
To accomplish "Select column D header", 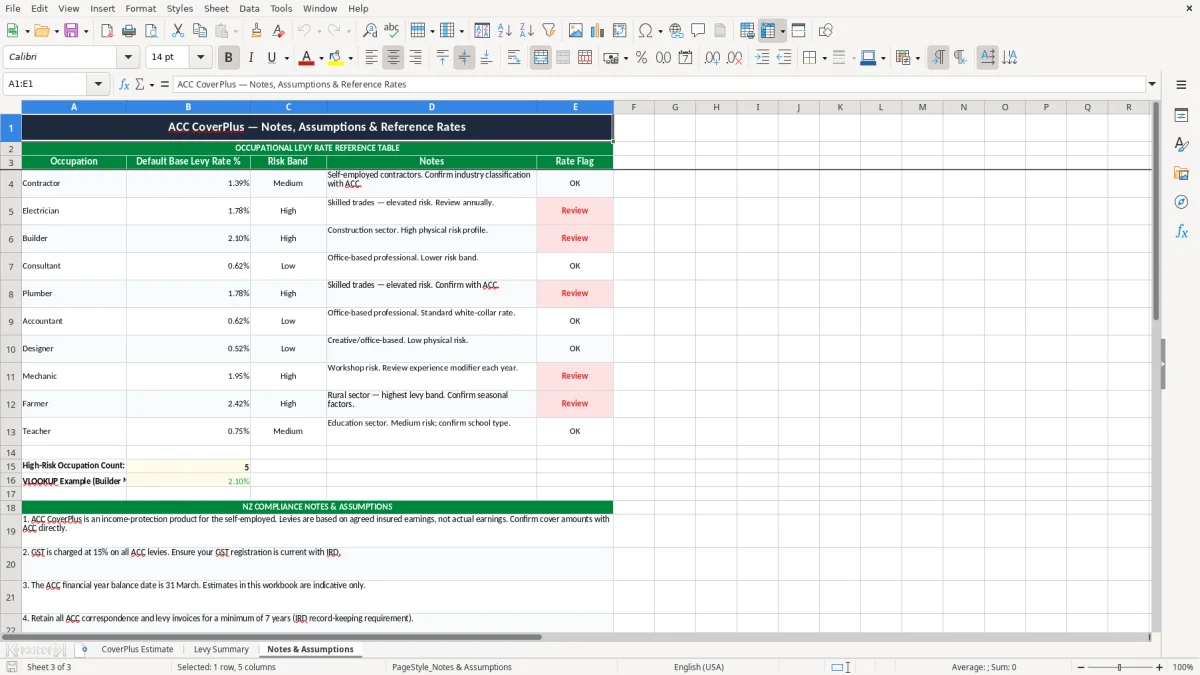I will (x=431, y=107).
